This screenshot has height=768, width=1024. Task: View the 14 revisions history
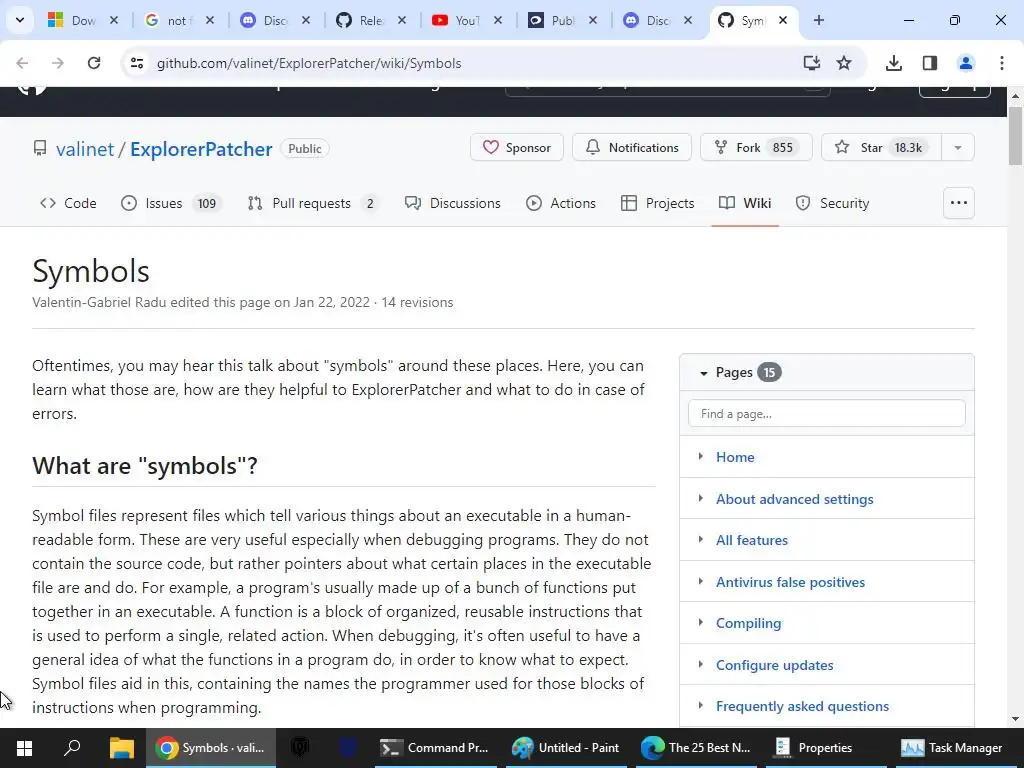pyautogui.click(x=417, y=302)
